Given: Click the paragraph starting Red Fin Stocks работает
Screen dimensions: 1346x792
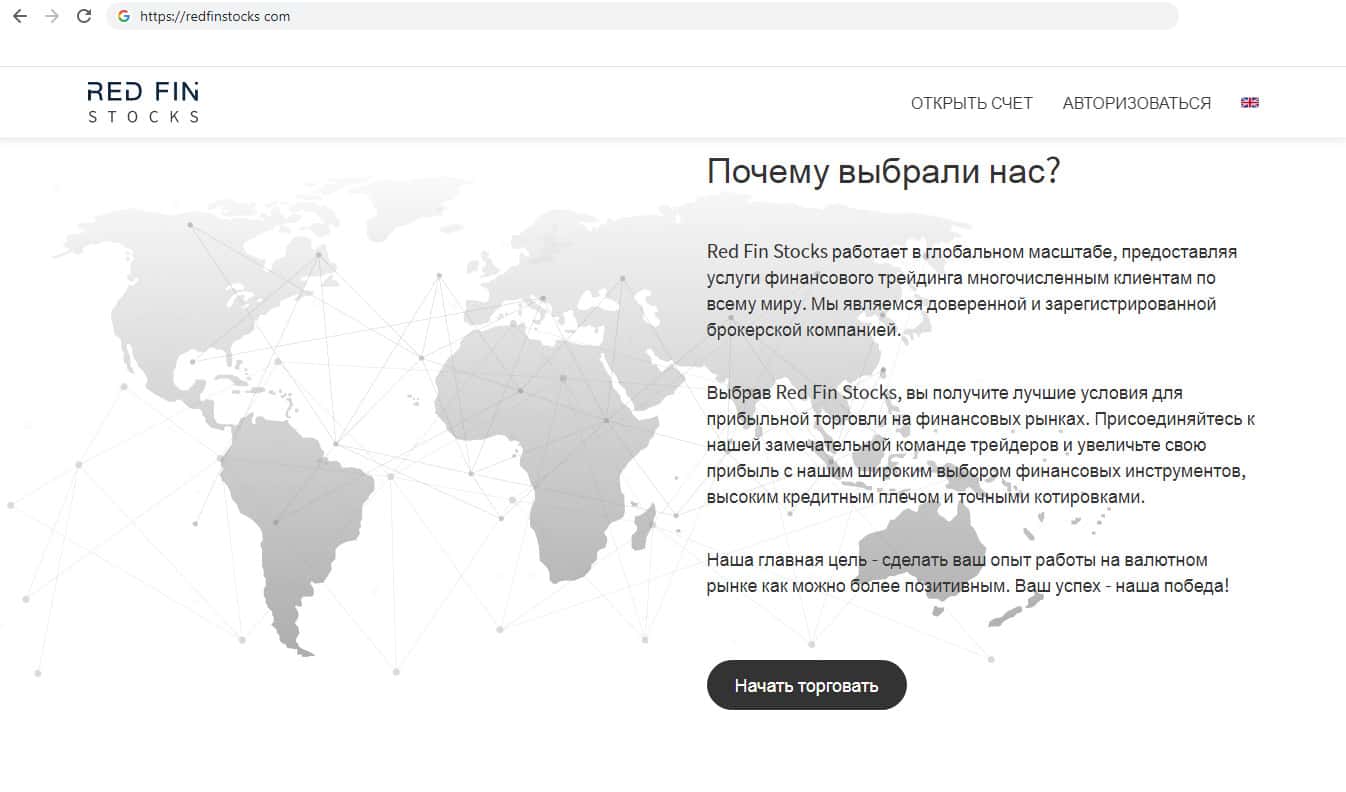Looking at the screenshot, I should tap(972, 290).
